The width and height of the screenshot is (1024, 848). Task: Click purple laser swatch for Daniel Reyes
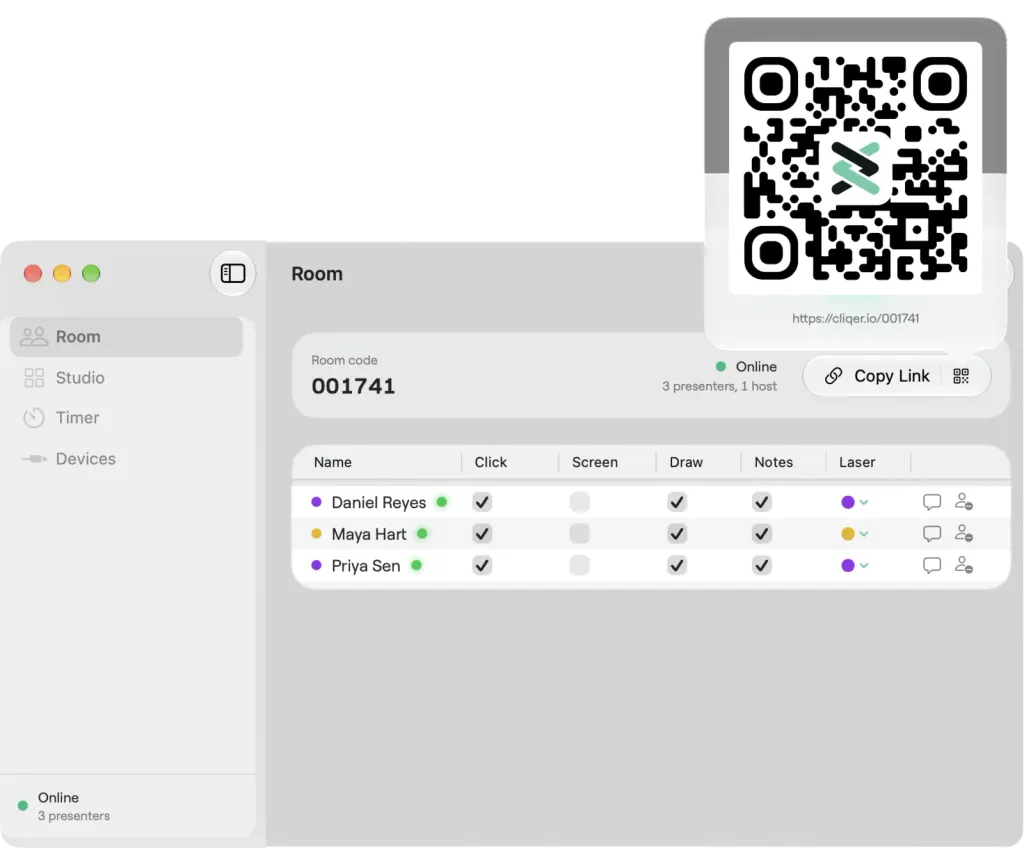(848, 502)
